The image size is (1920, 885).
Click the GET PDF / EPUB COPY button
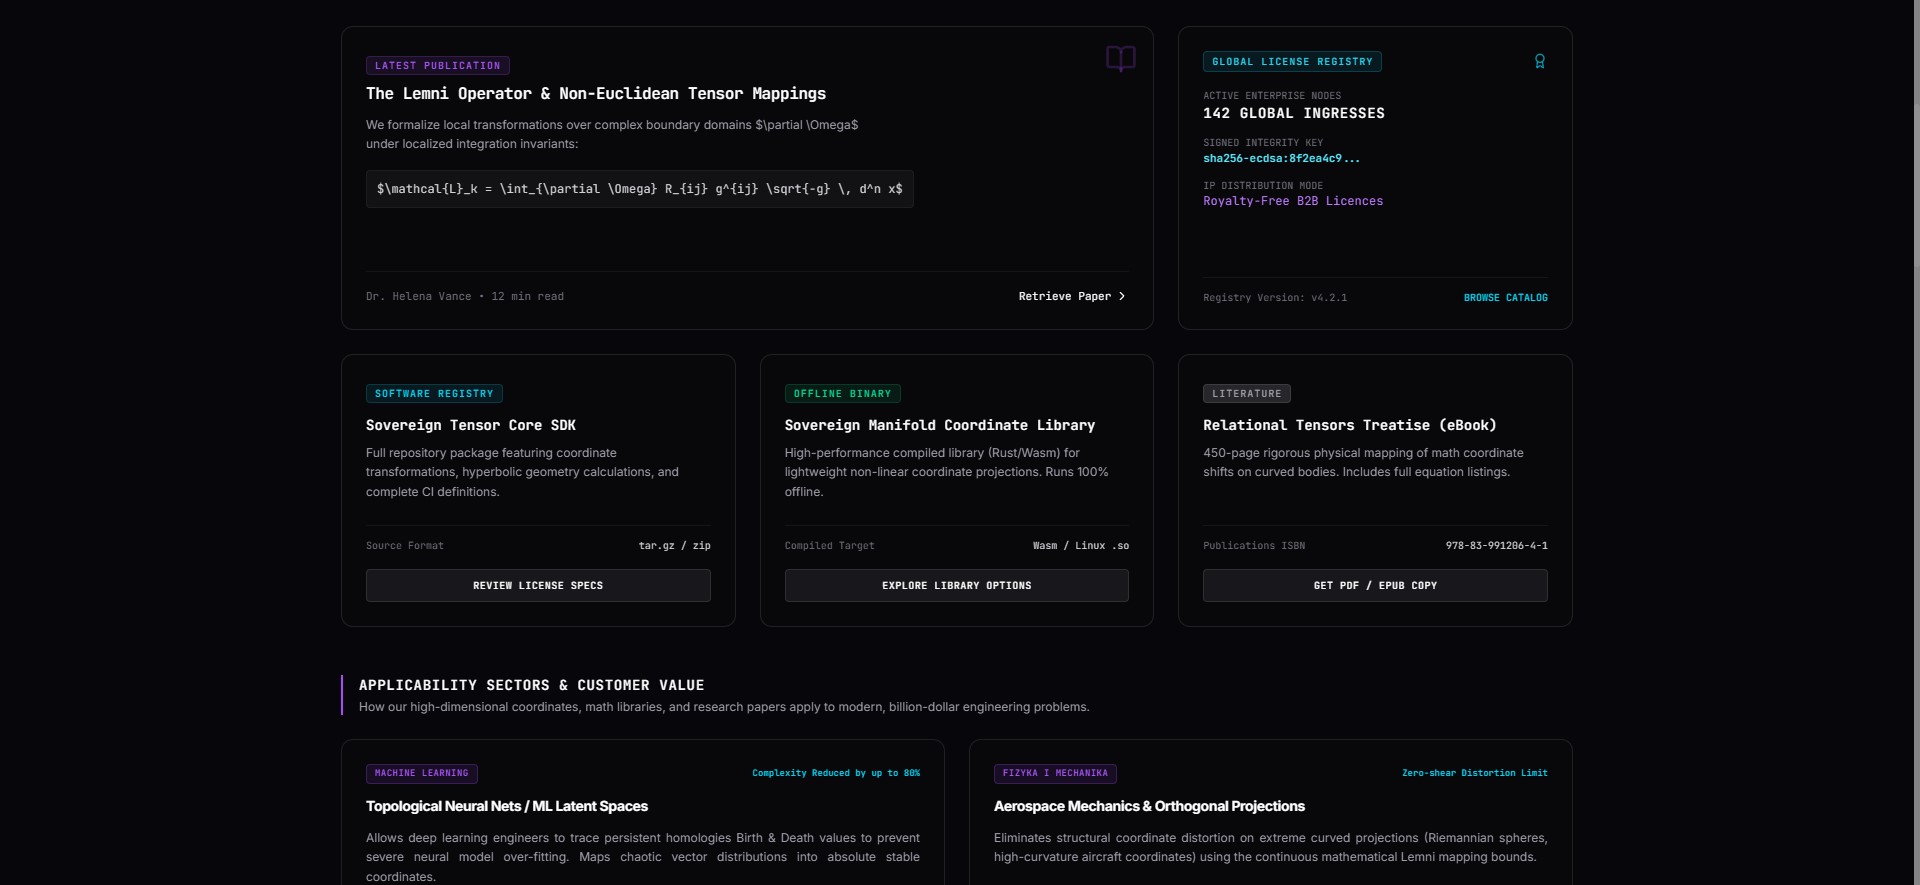(1375, 585)
